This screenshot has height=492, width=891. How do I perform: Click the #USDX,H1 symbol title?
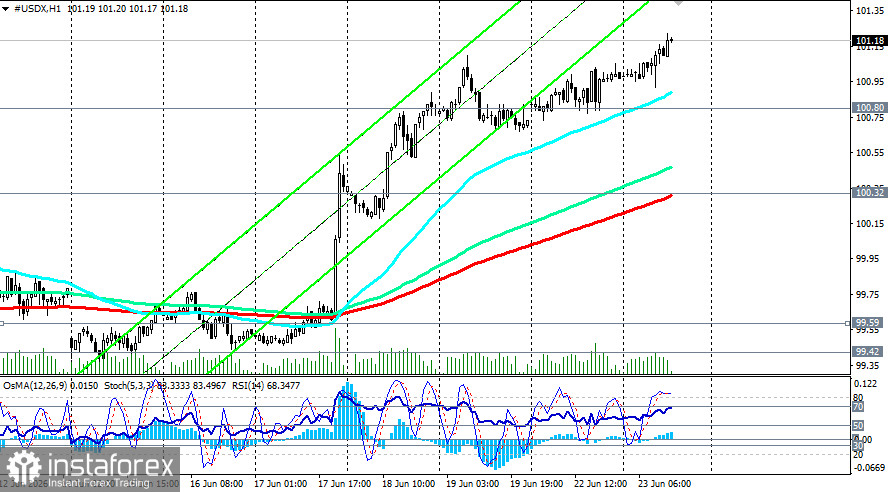tap(37, 9)
